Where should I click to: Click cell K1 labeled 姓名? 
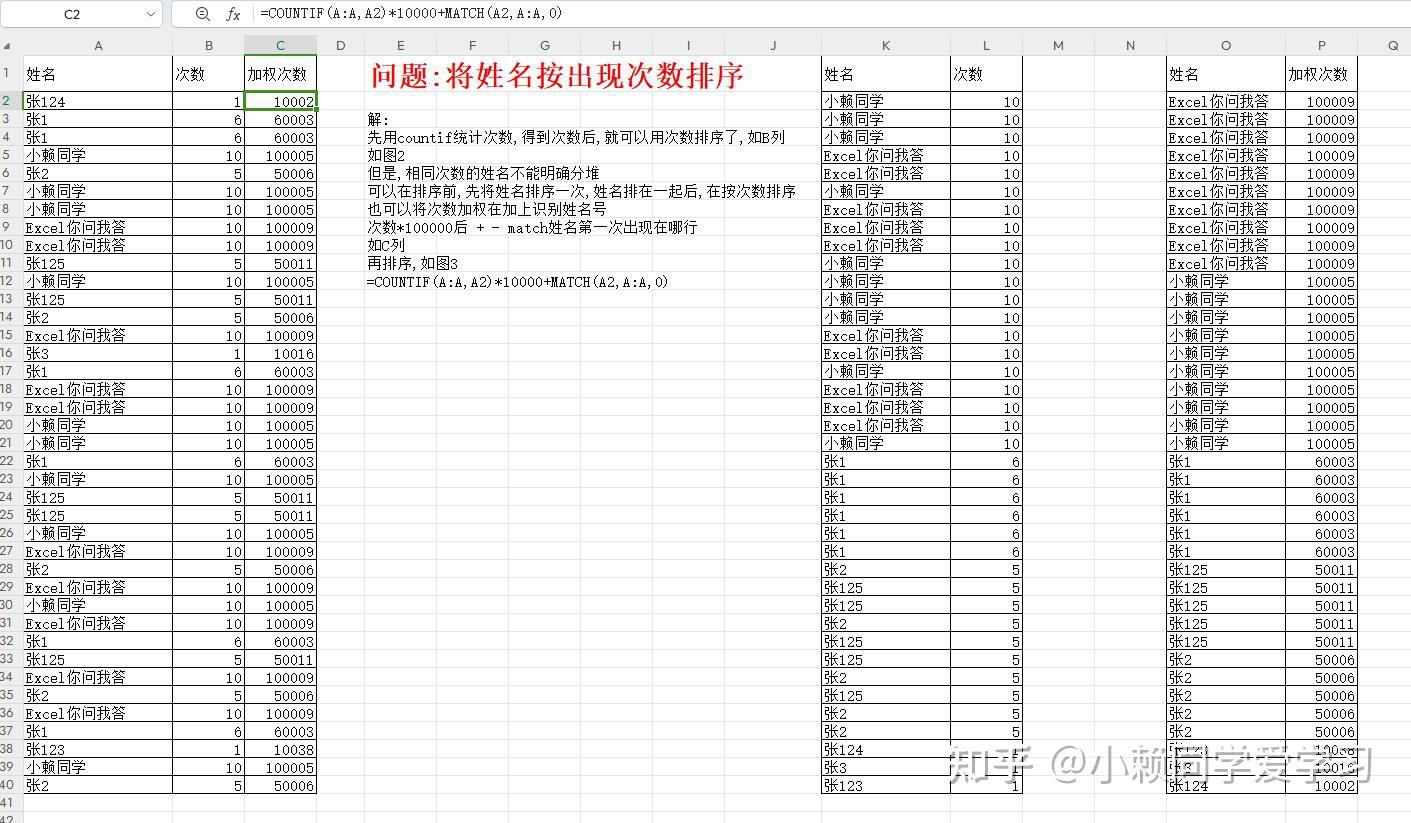[x=886, y=74]
